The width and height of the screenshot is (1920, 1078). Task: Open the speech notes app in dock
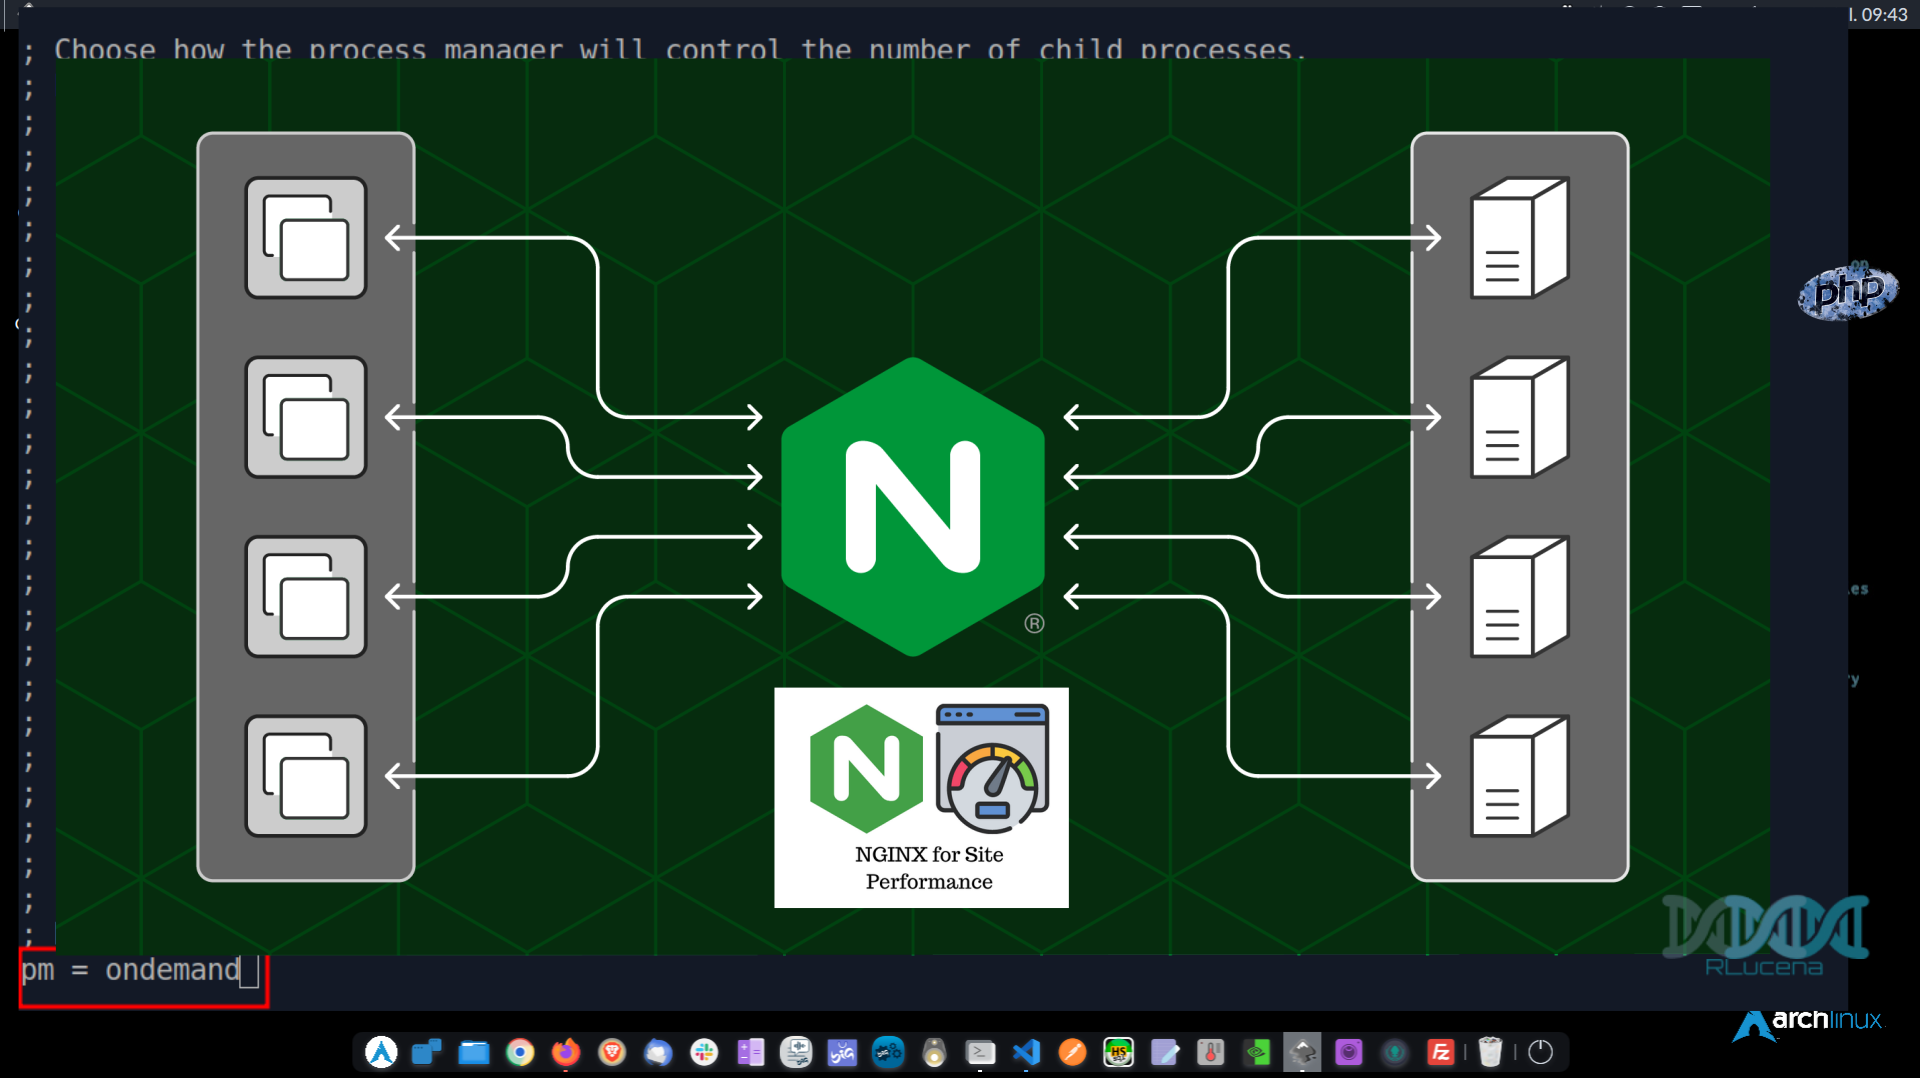point(796,1052)
